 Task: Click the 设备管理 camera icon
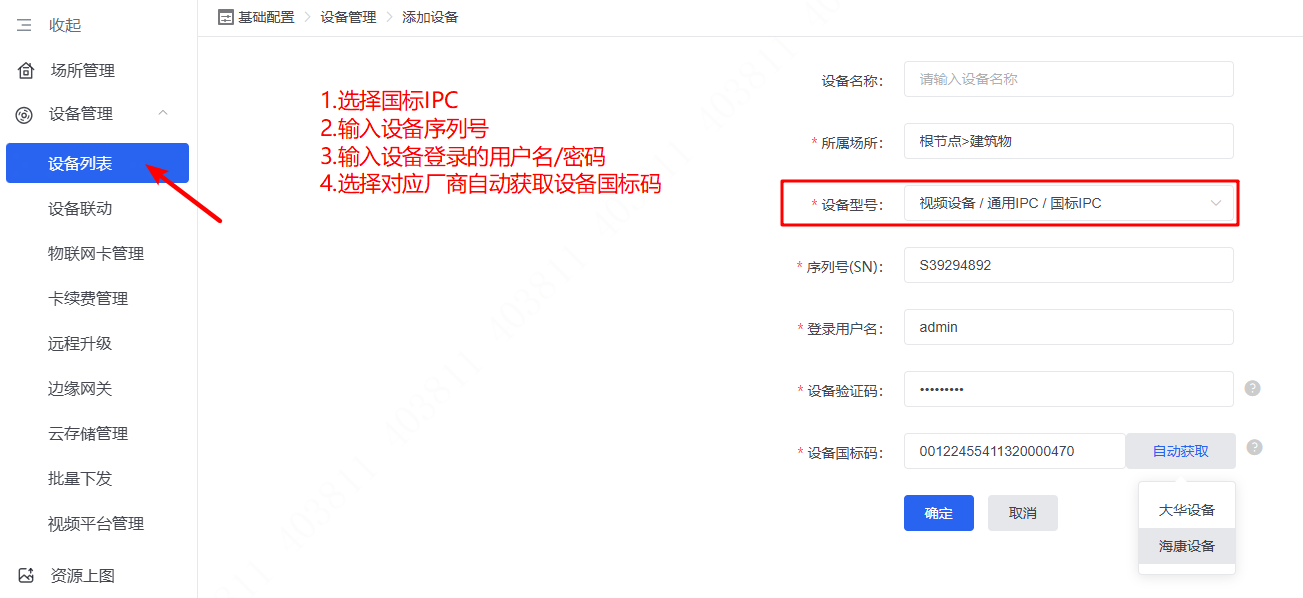coord(24,115)
